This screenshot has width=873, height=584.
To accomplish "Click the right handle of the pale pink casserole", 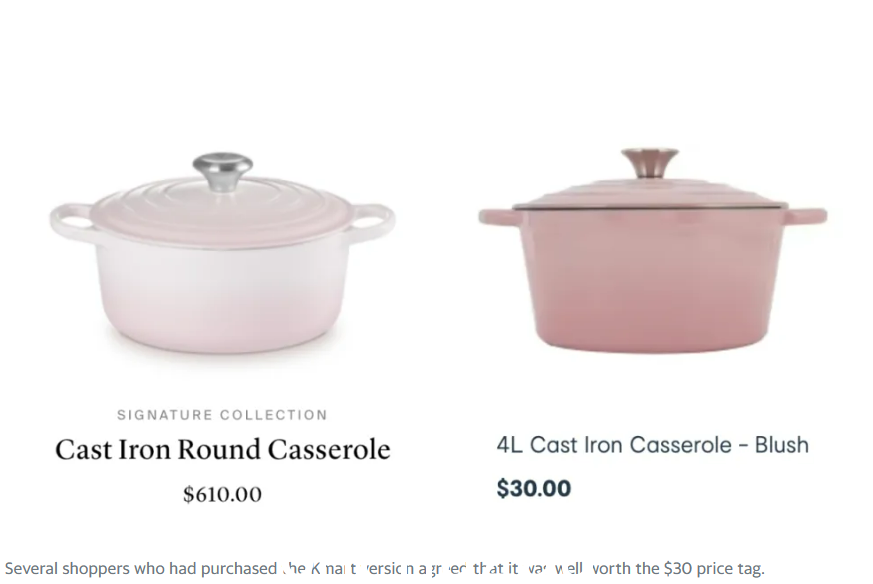I will [x=373, y=219].
